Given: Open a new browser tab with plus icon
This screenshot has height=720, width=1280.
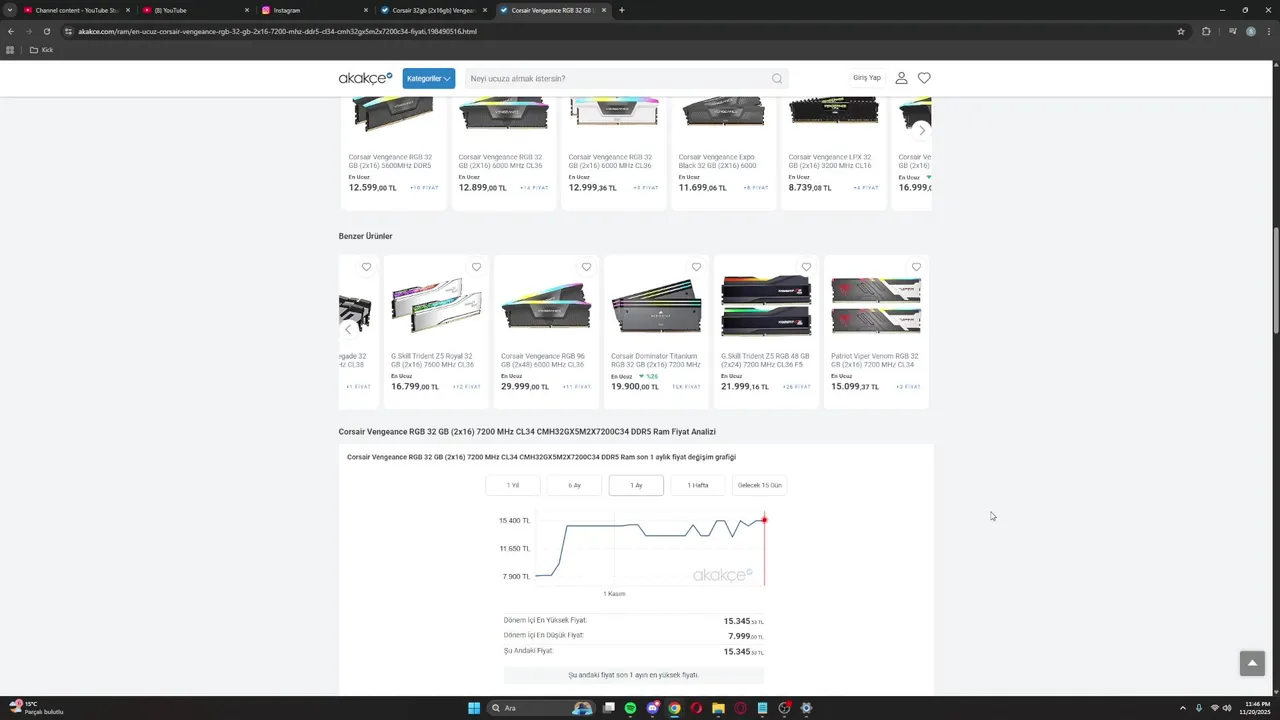Looking at the screenshot, I should (622, 10).
